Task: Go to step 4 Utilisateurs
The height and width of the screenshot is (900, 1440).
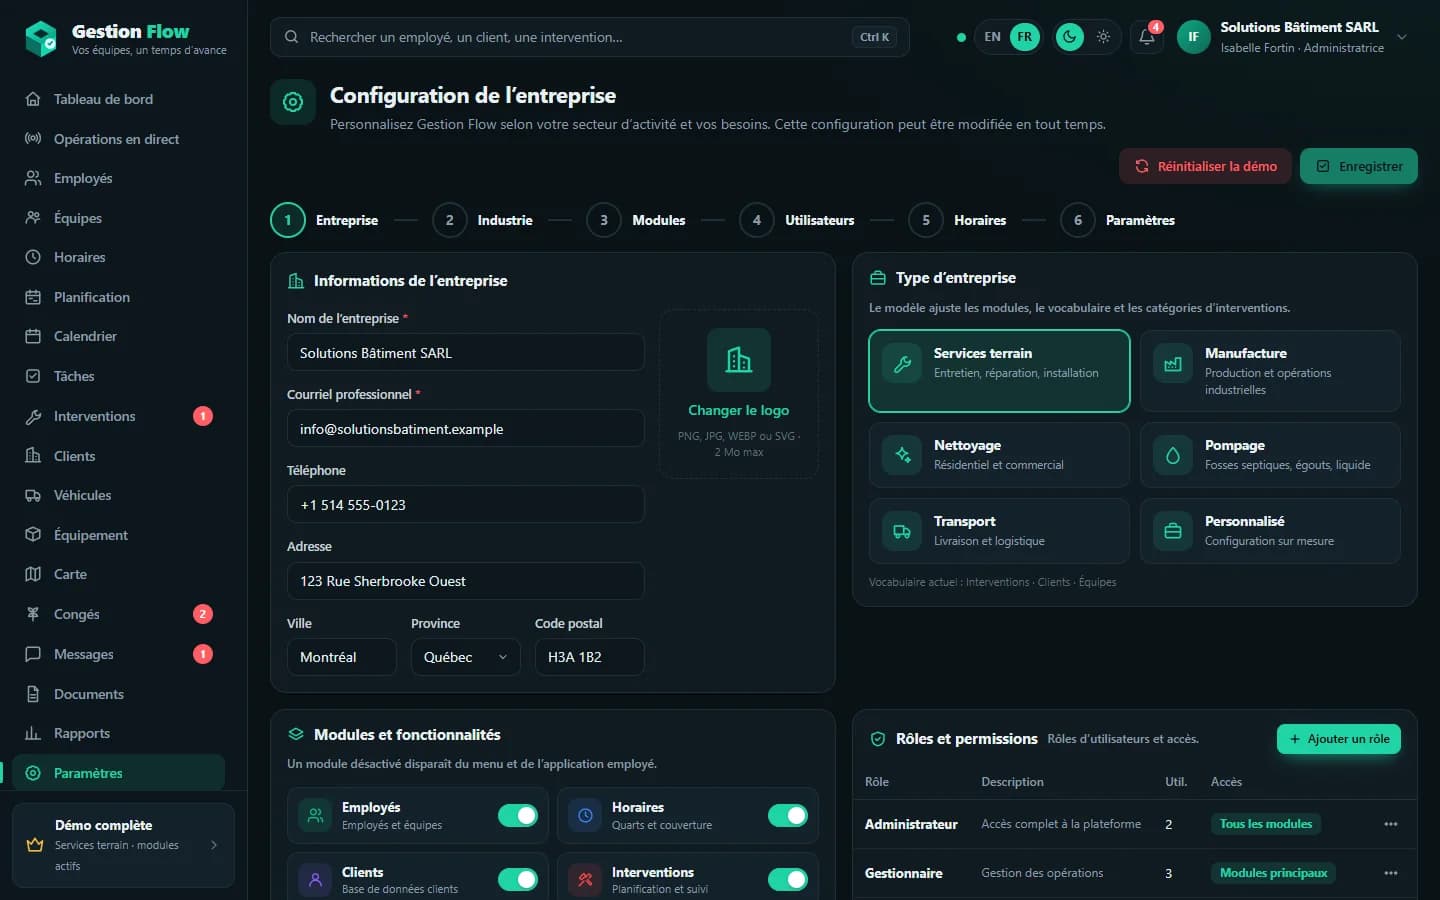Action: (x=797, y=220)
